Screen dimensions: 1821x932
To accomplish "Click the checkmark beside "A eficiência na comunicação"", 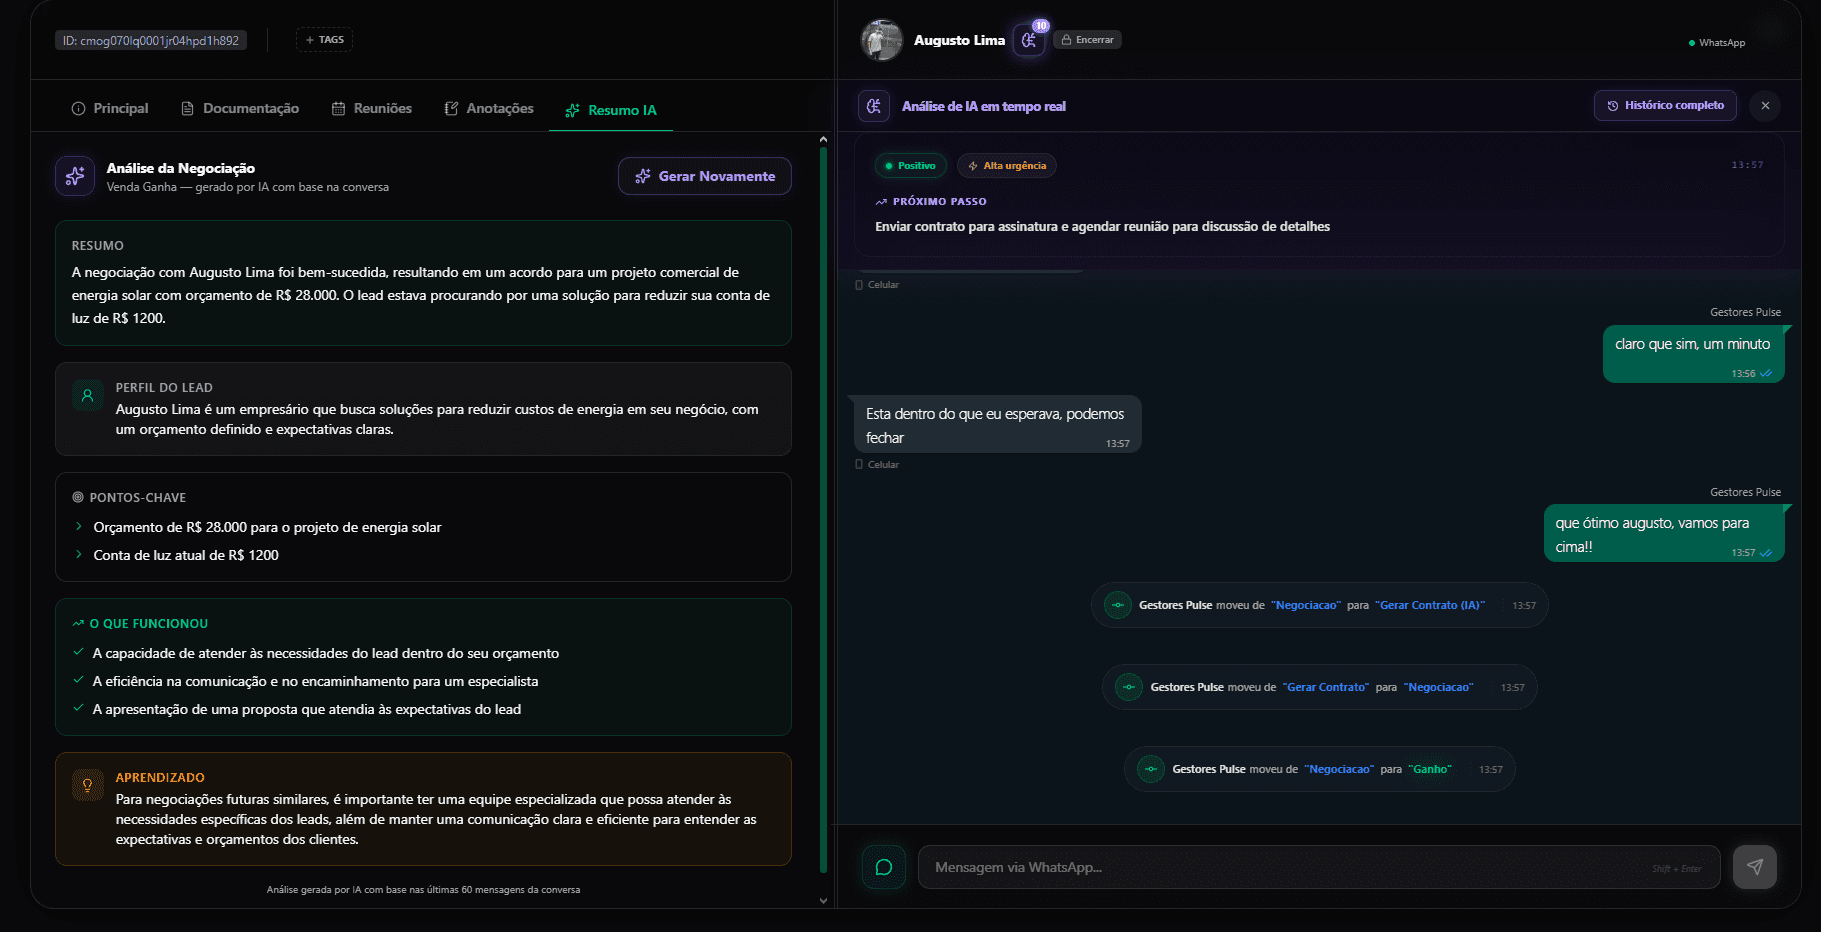I will (x=78, y=680).
